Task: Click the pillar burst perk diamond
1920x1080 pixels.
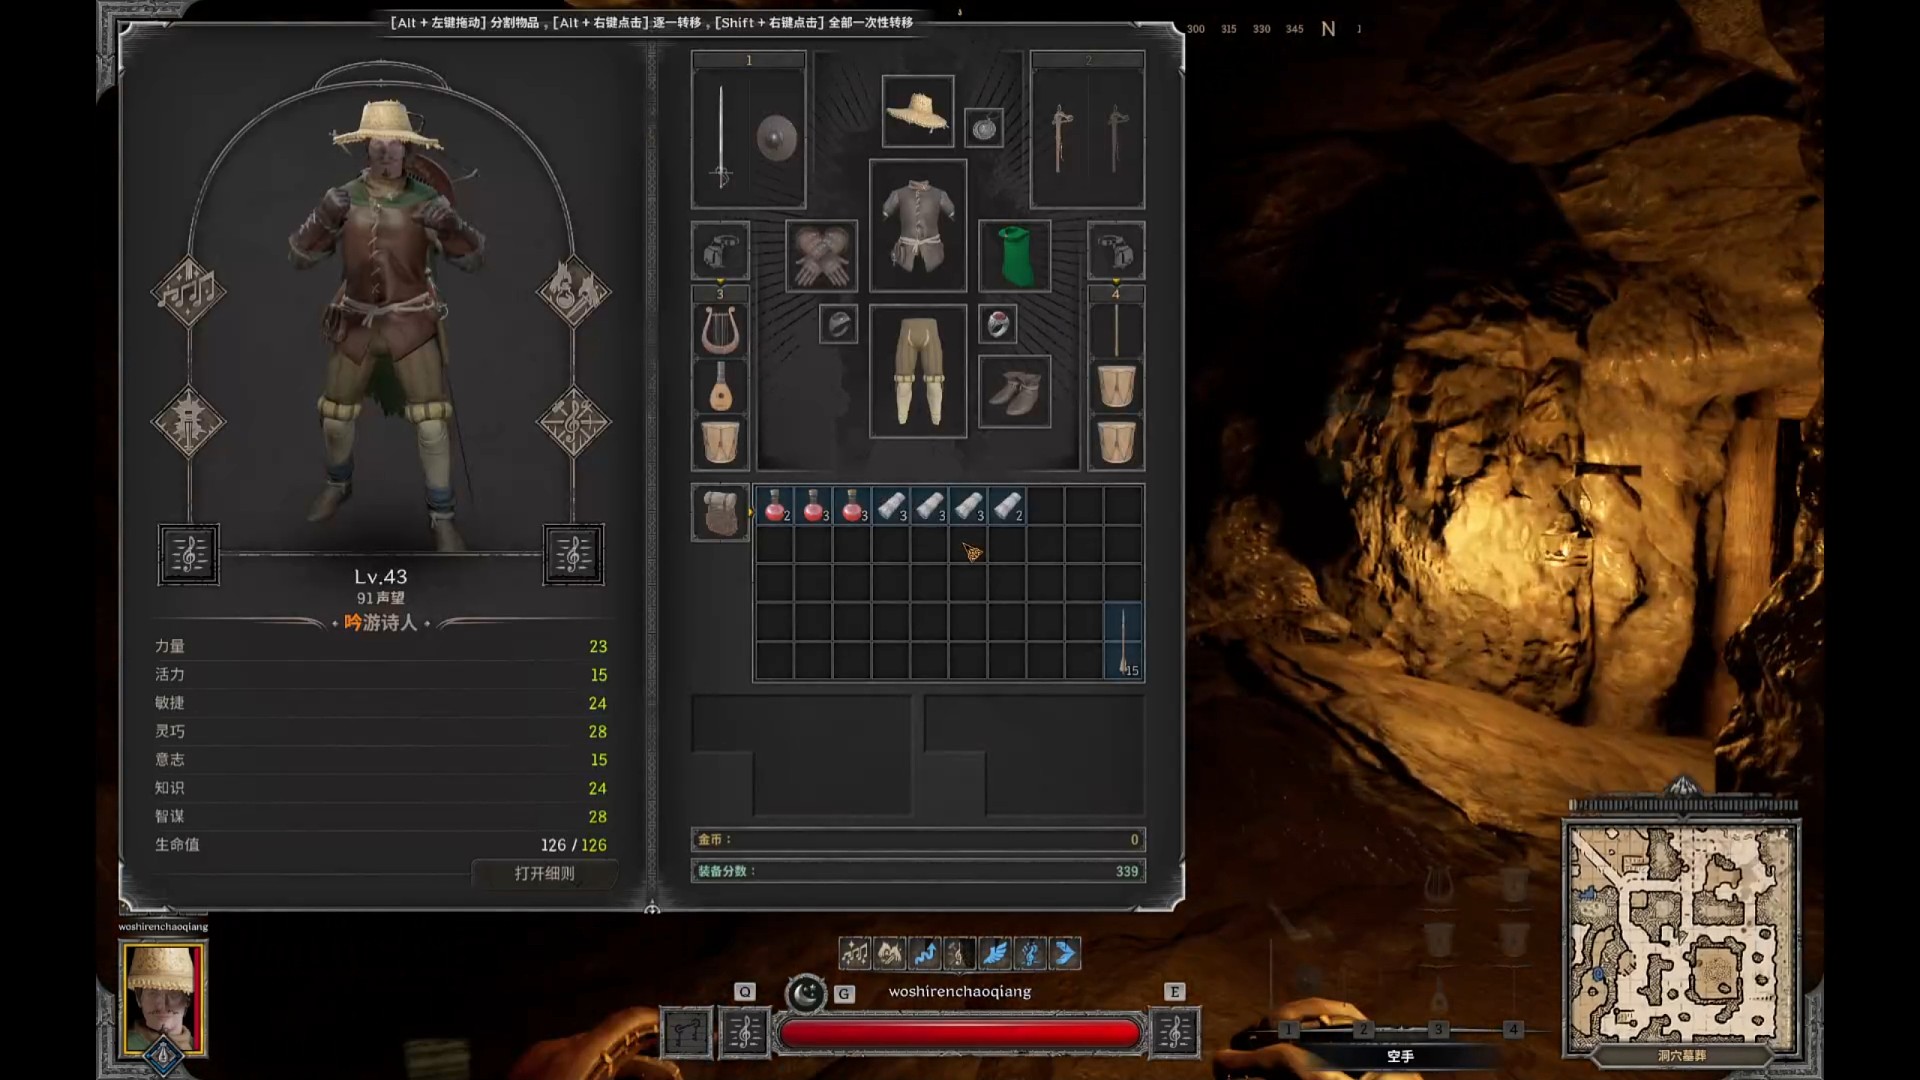Action: [188, 421]
